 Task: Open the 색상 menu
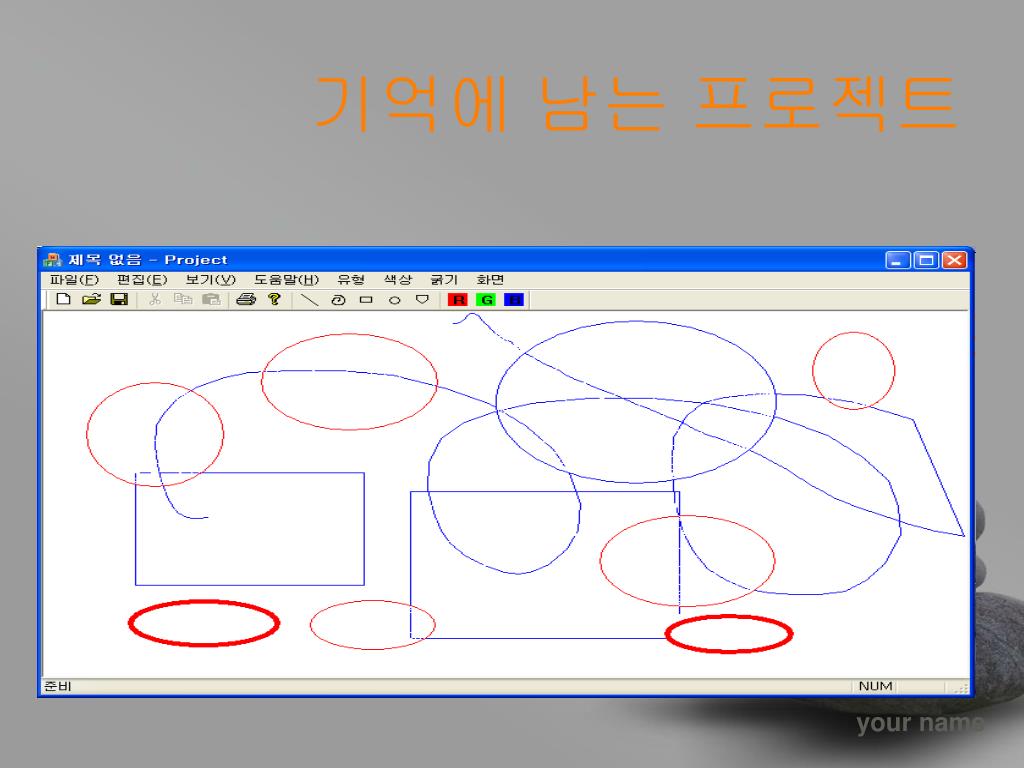click(398, 280)
